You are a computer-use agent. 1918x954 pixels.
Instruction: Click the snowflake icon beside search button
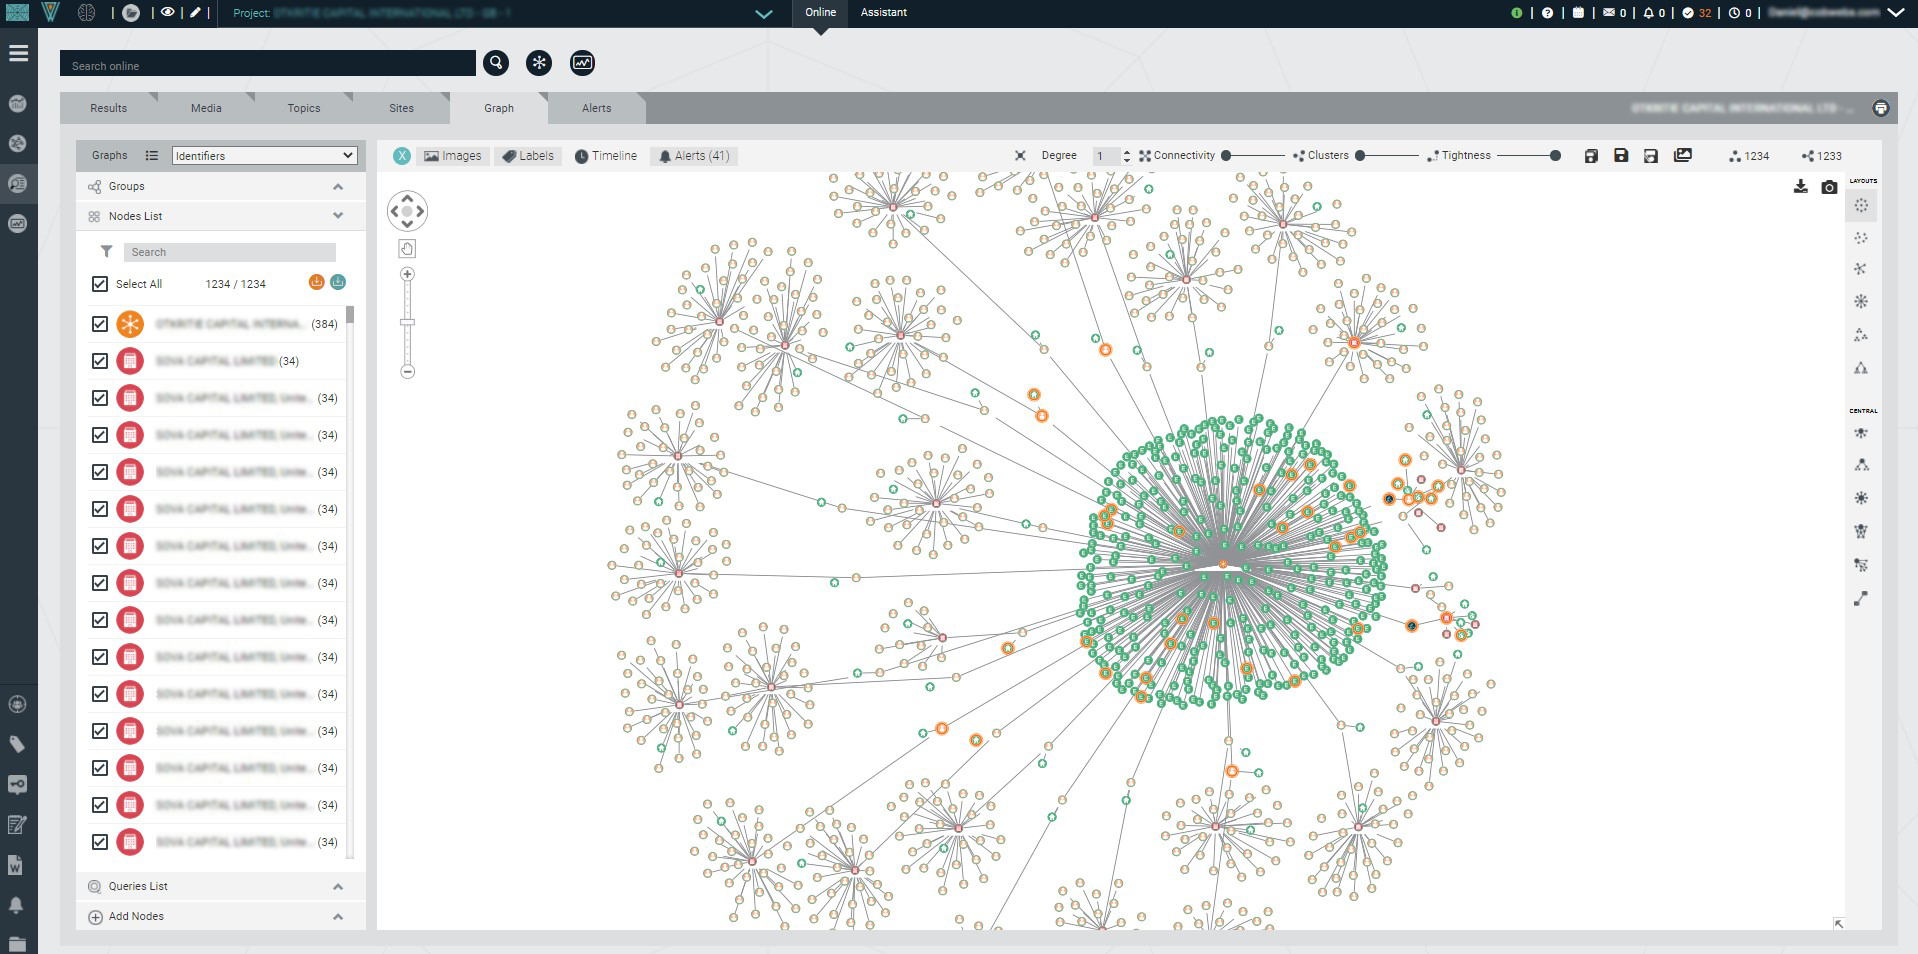[539, 63]
